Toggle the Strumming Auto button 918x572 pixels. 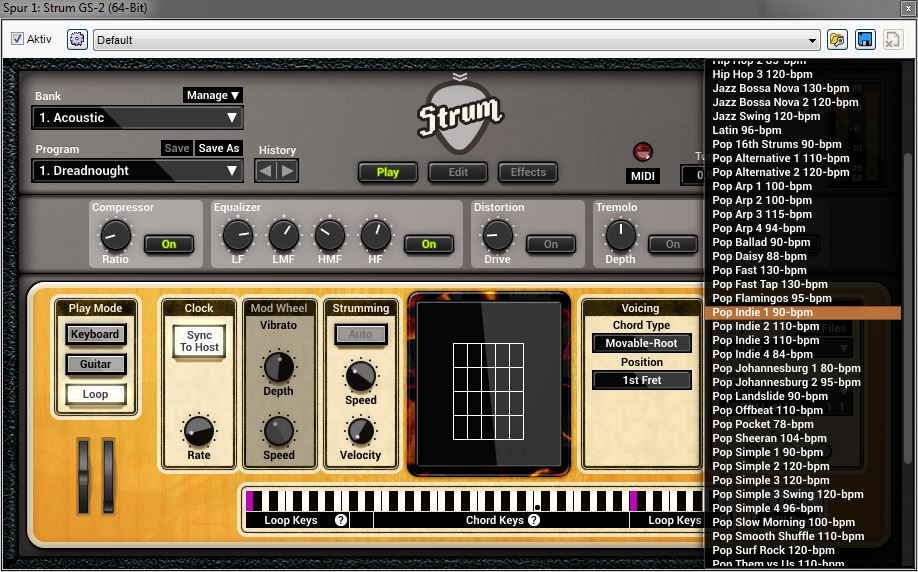click(361, 334)
